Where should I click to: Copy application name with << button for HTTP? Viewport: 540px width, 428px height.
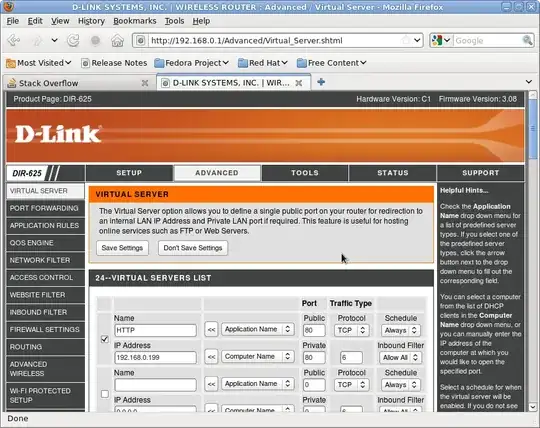[x=211, y=330]
